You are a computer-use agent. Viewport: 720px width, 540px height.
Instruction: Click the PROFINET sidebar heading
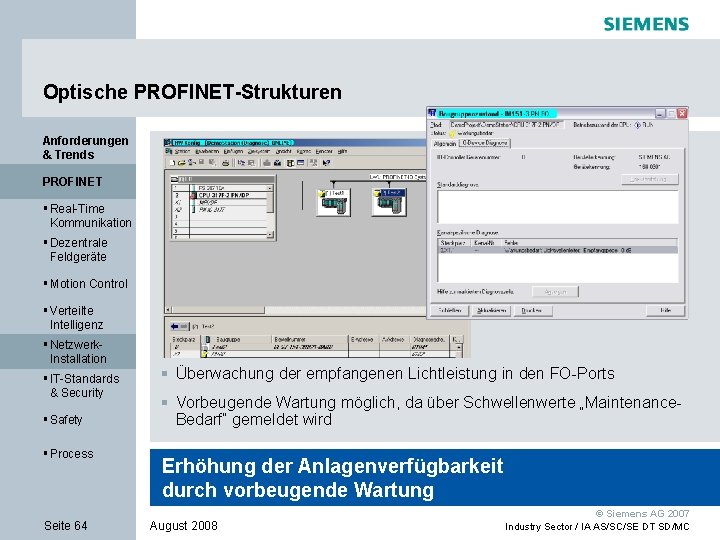(x=72, y=182)
